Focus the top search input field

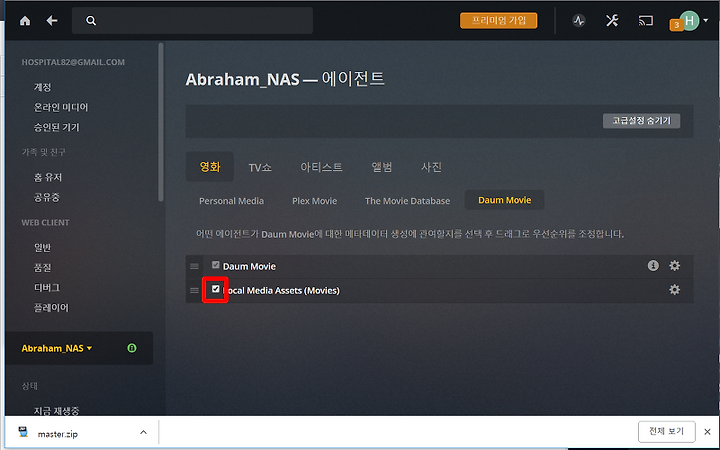point(192,21)
